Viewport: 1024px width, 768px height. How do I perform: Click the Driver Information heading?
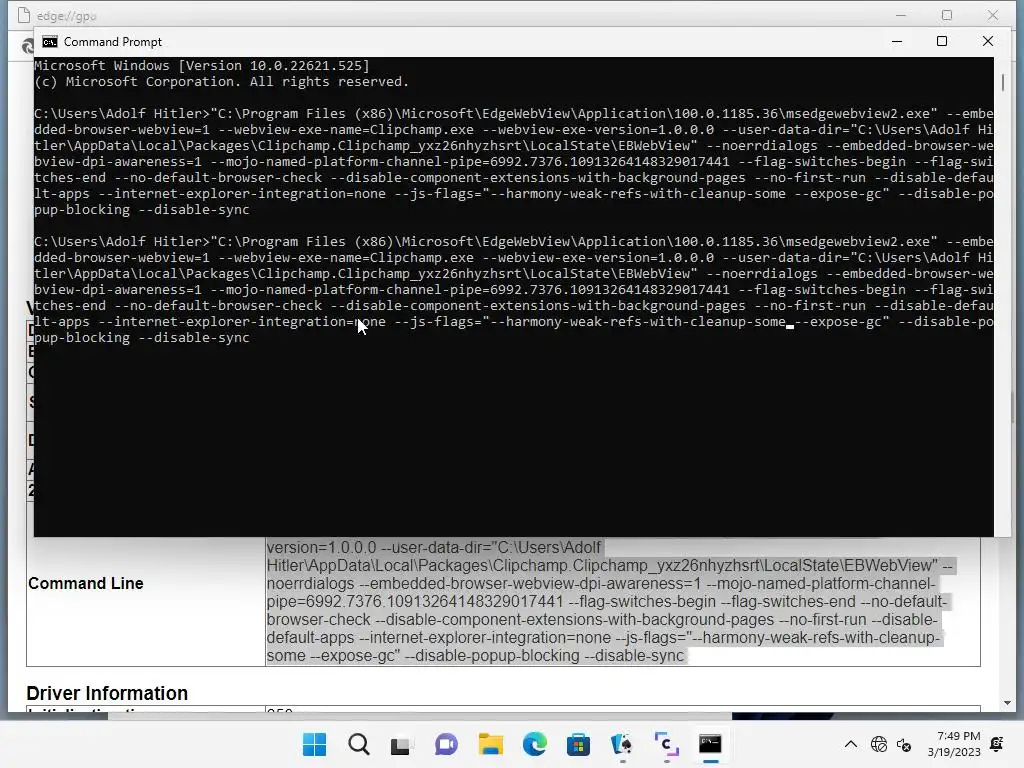point(107,693)
